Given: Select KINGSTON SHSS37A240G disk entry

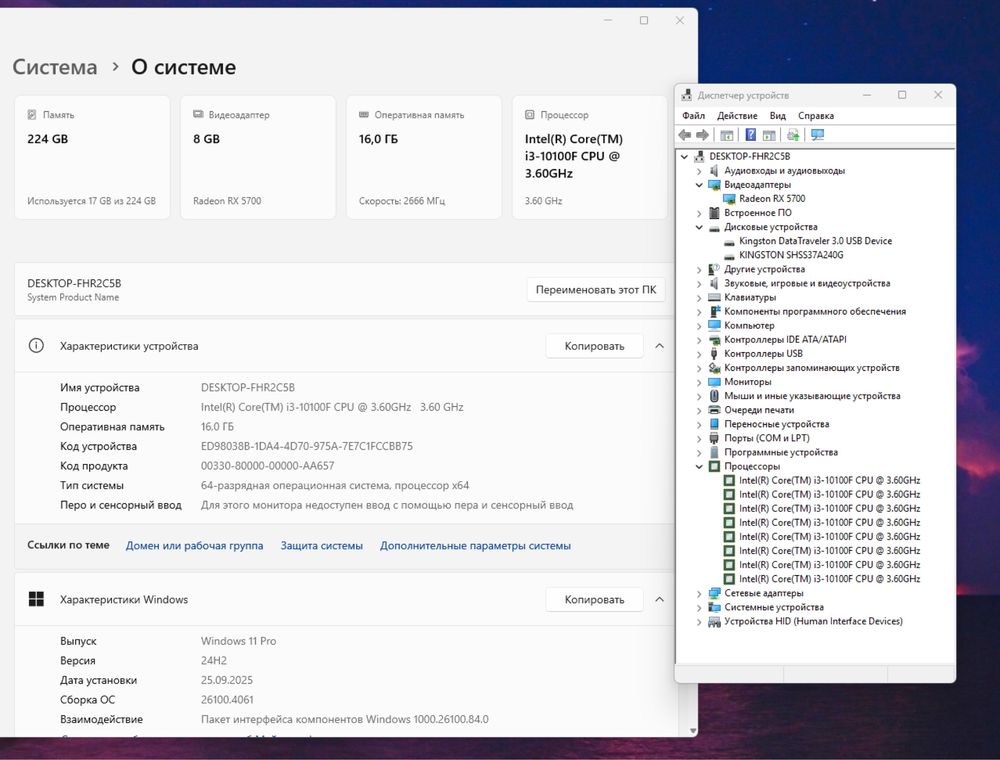Looking at the screenshot, I should tap(791, 255).
